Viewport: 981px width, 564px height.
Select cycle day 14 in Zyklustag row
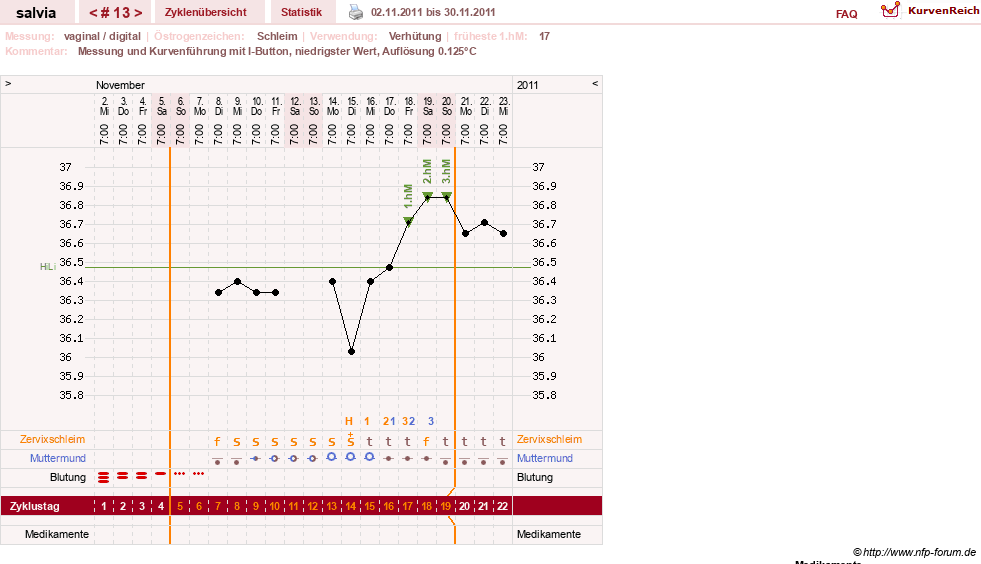coord(351,506)
